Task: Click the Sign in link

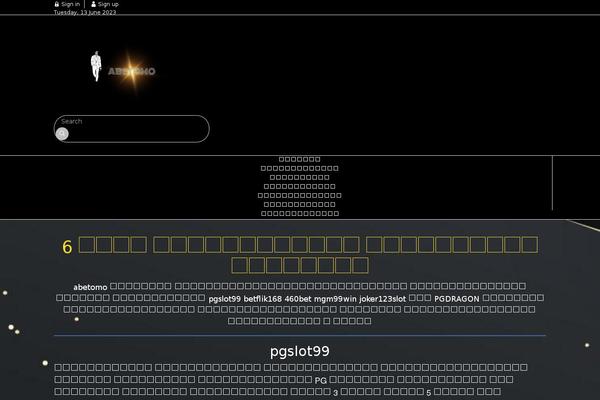Action: click(x=67, y=4)
